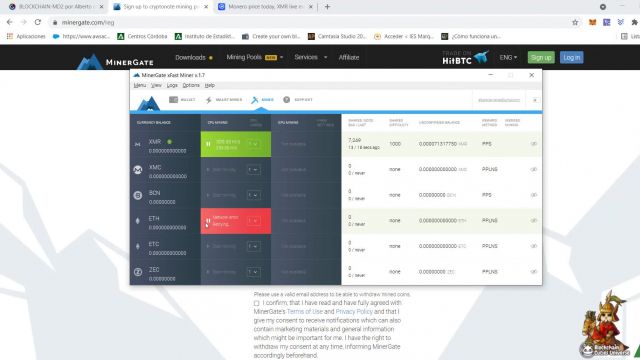This screenshot has width=640, height=360.
Task: Toggle BCN row visibility eye icon
Action: click(533, 195)
